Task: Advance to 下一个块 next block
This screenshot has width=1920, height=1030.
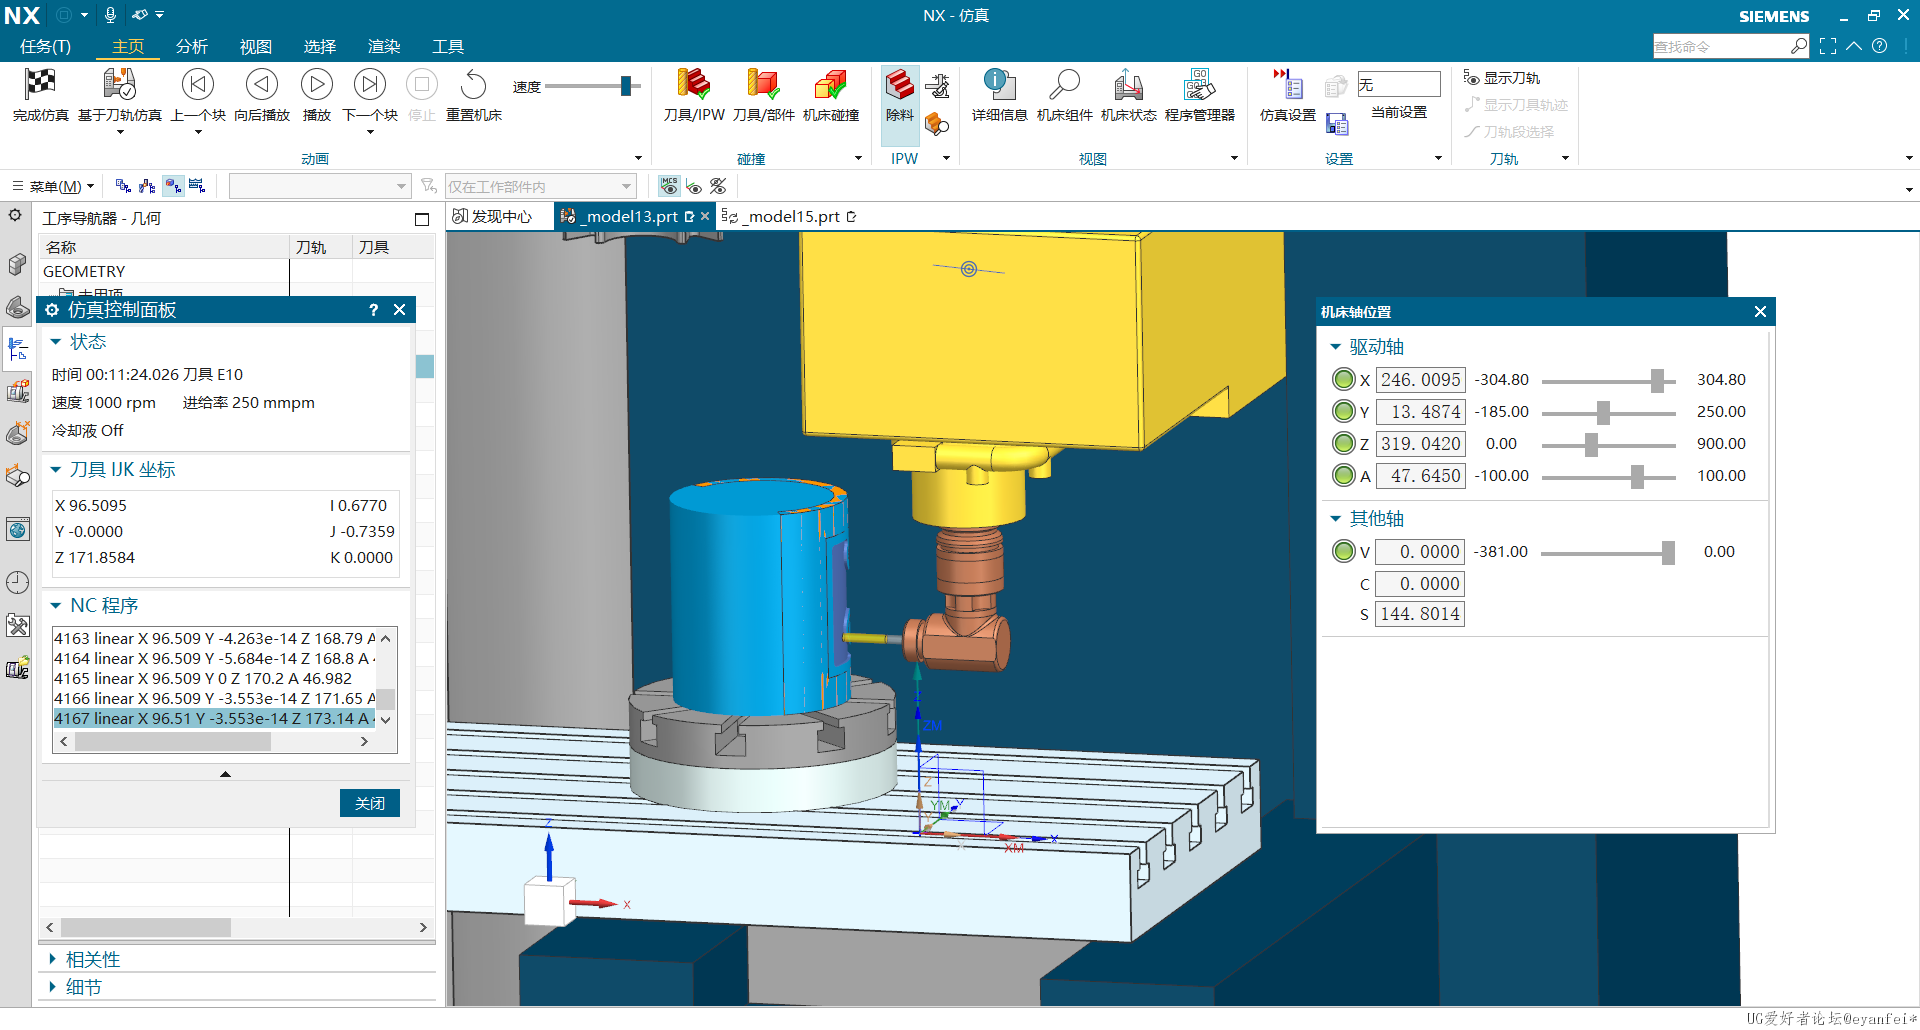Action: pos(370,96)
